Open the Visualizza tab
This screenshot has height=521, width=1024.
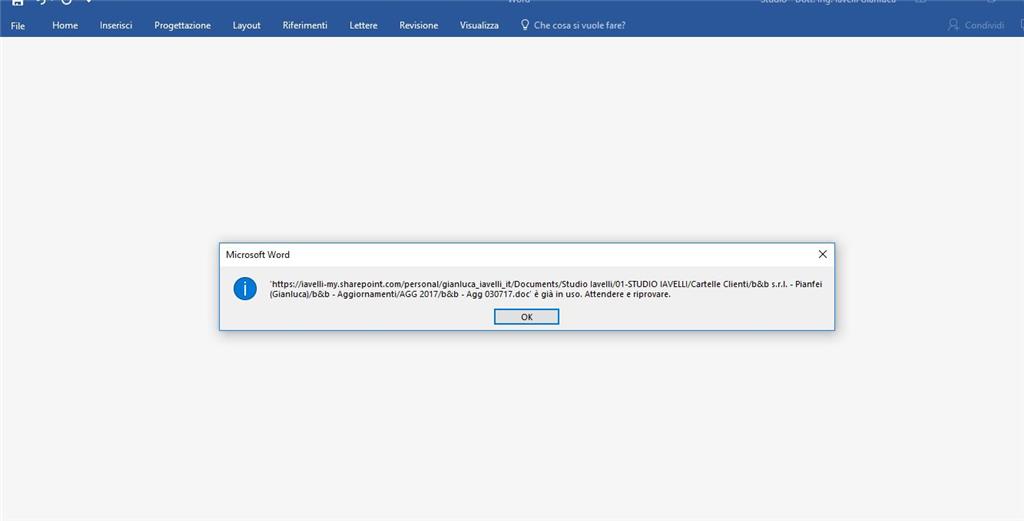479,25
